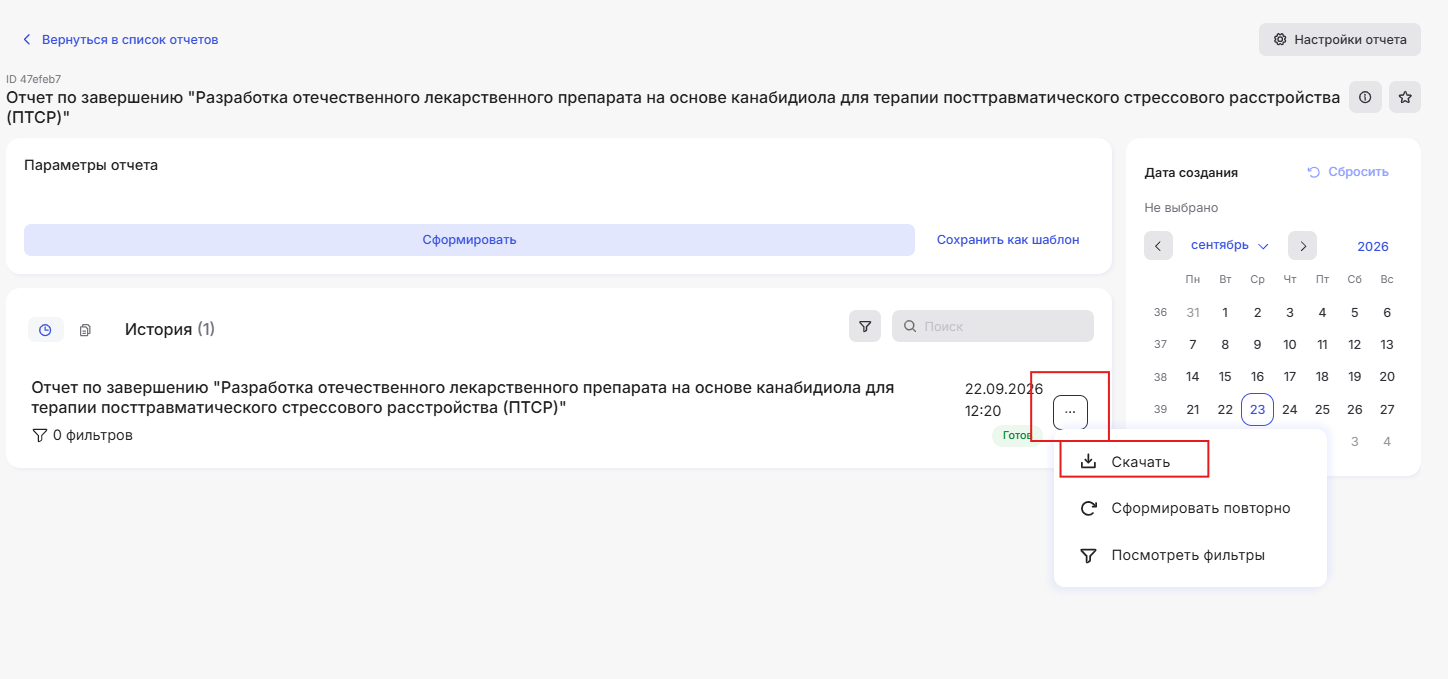
Task: Click the Готово status badge
Action: [1017, 435]
